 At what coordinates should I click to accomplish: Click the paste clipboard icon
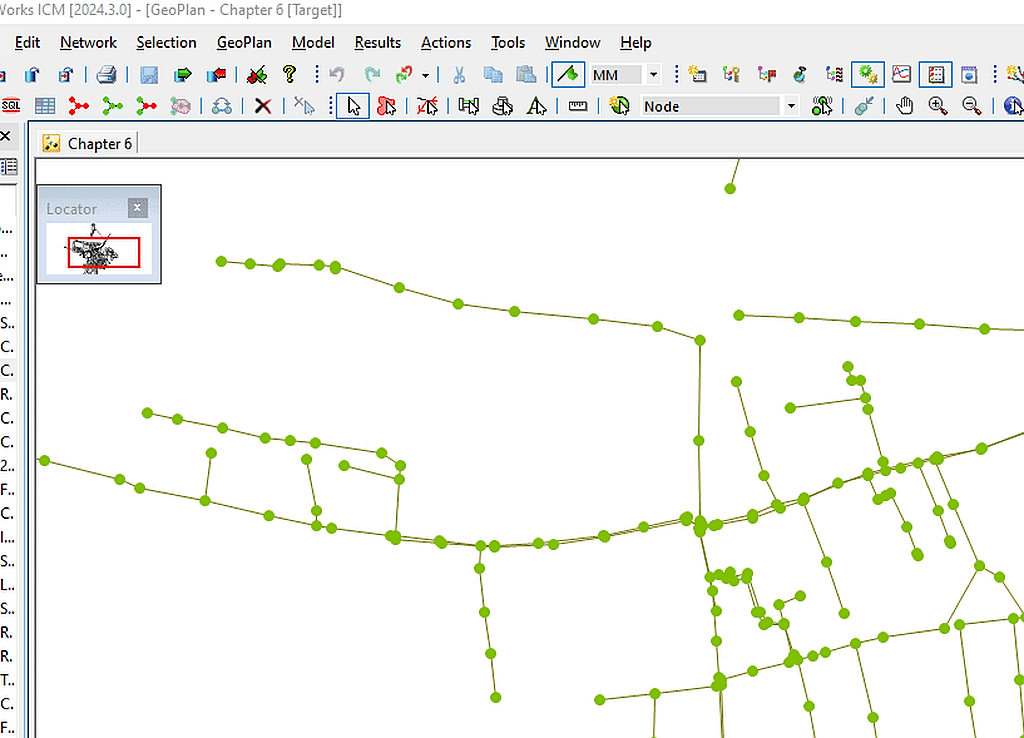[526, 75]
